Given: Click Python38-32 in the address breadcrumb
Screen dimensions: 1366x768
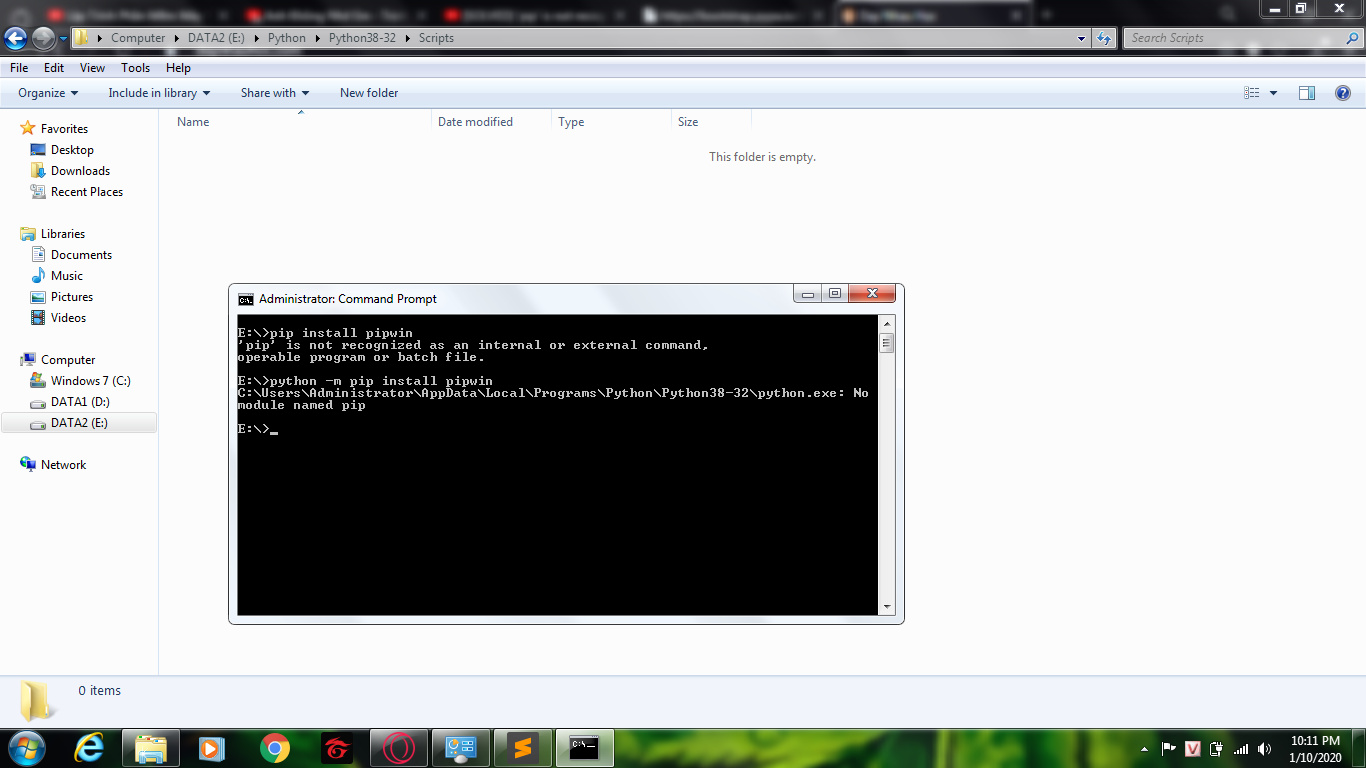Looking at the screenshot, I should point(362,38).
